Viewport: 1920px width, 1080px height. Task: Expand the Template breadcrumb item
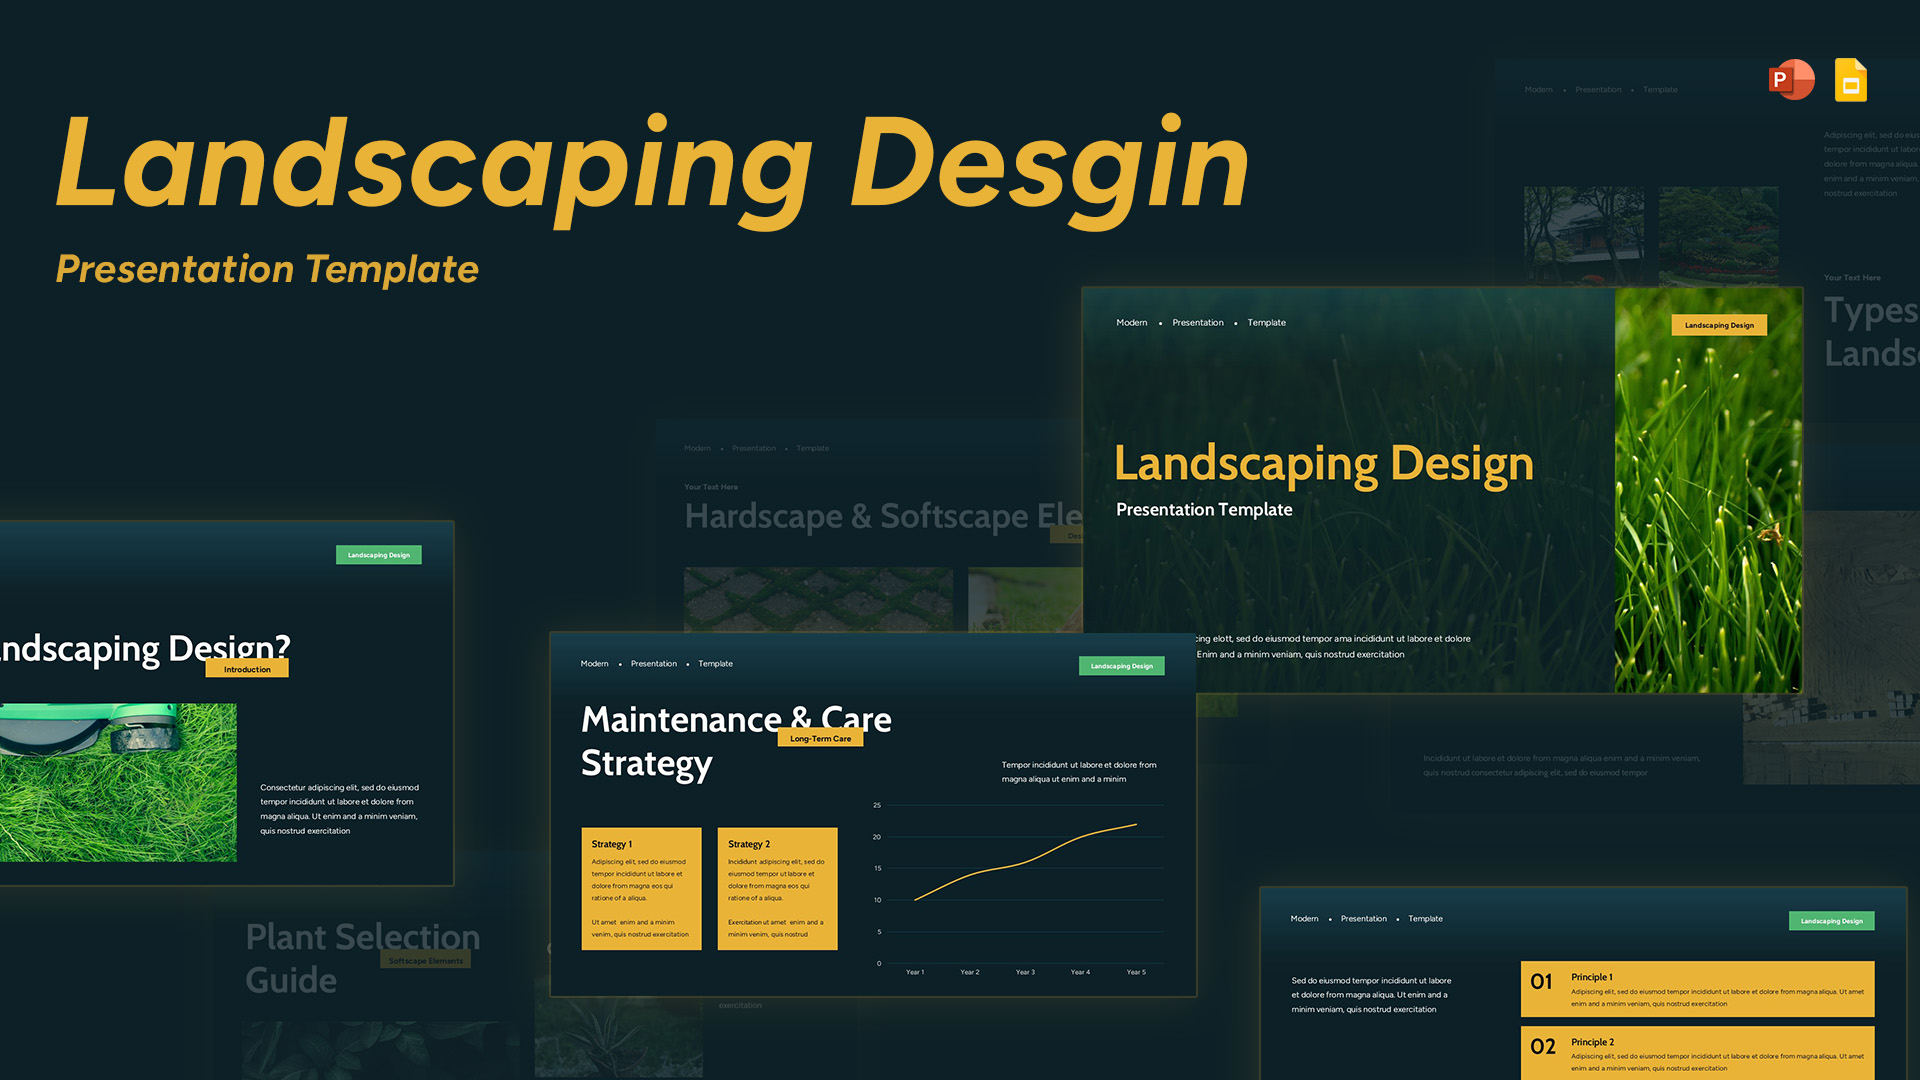tap(1265, 322)
